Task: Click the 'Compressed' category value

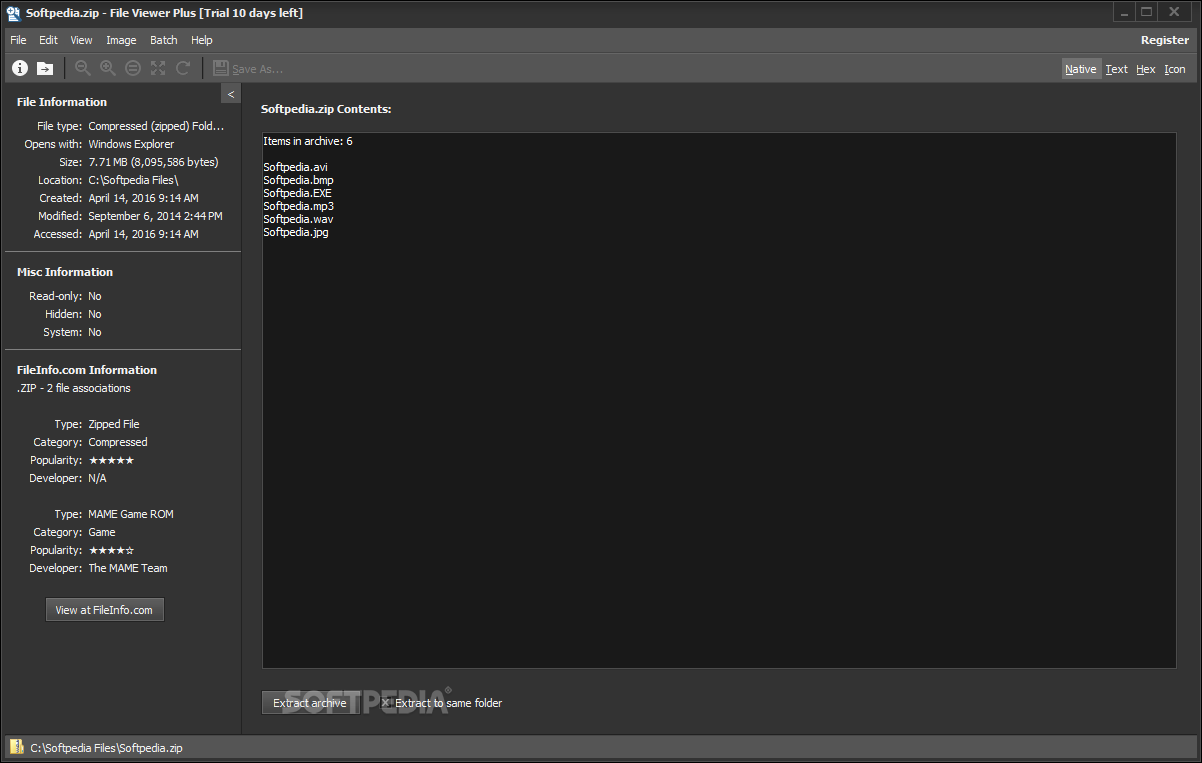Action: click(x=118, y=442)
